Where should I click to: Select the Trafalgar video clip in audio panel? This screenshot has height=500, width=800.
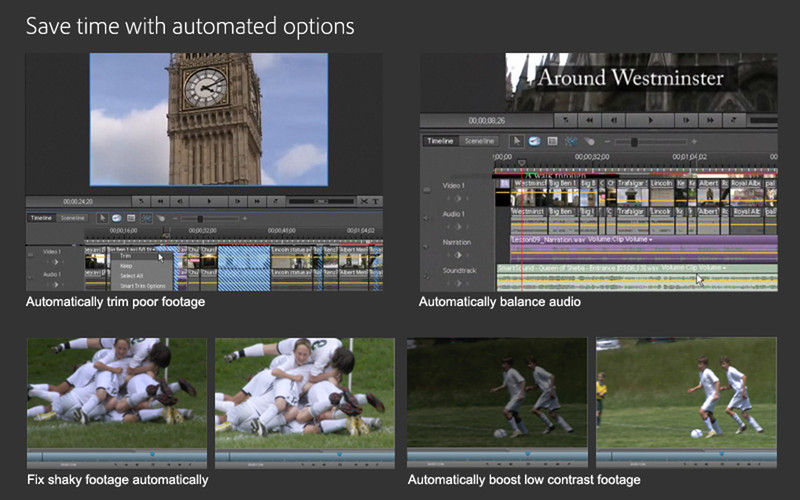click(633, 192)
